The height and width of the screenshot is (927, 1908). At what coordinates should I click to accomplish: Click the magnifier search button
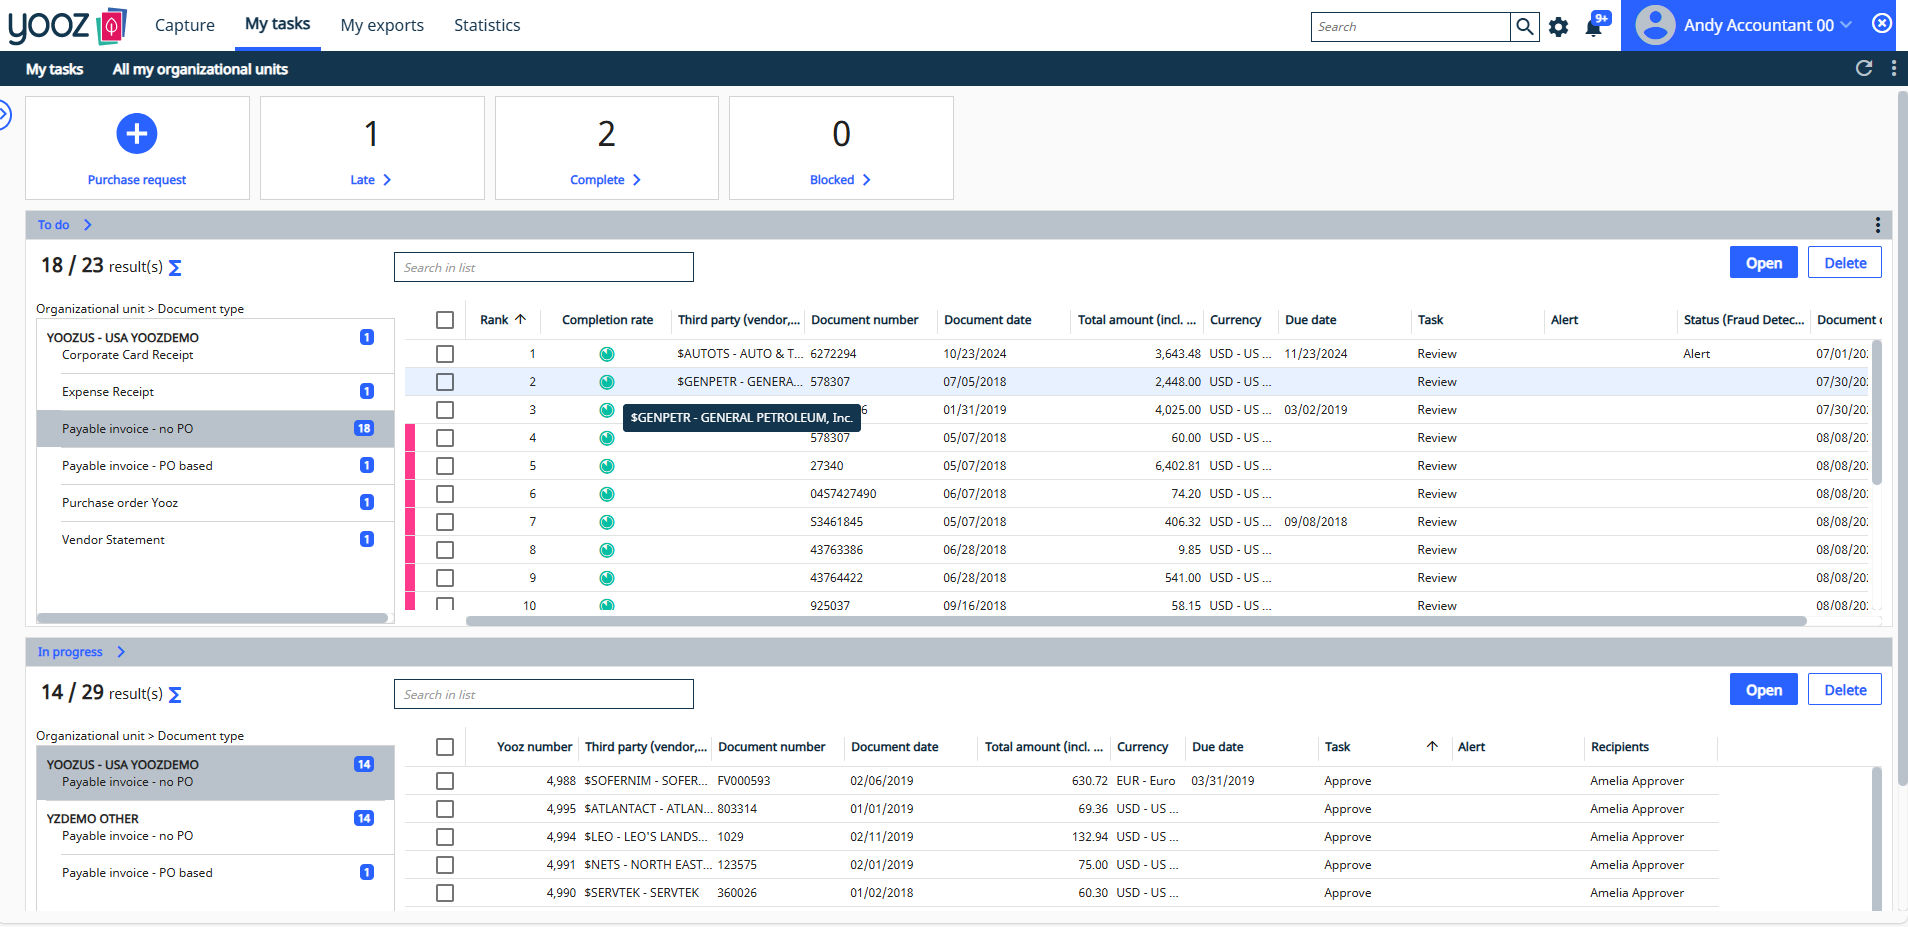[x=1524, y=27]
